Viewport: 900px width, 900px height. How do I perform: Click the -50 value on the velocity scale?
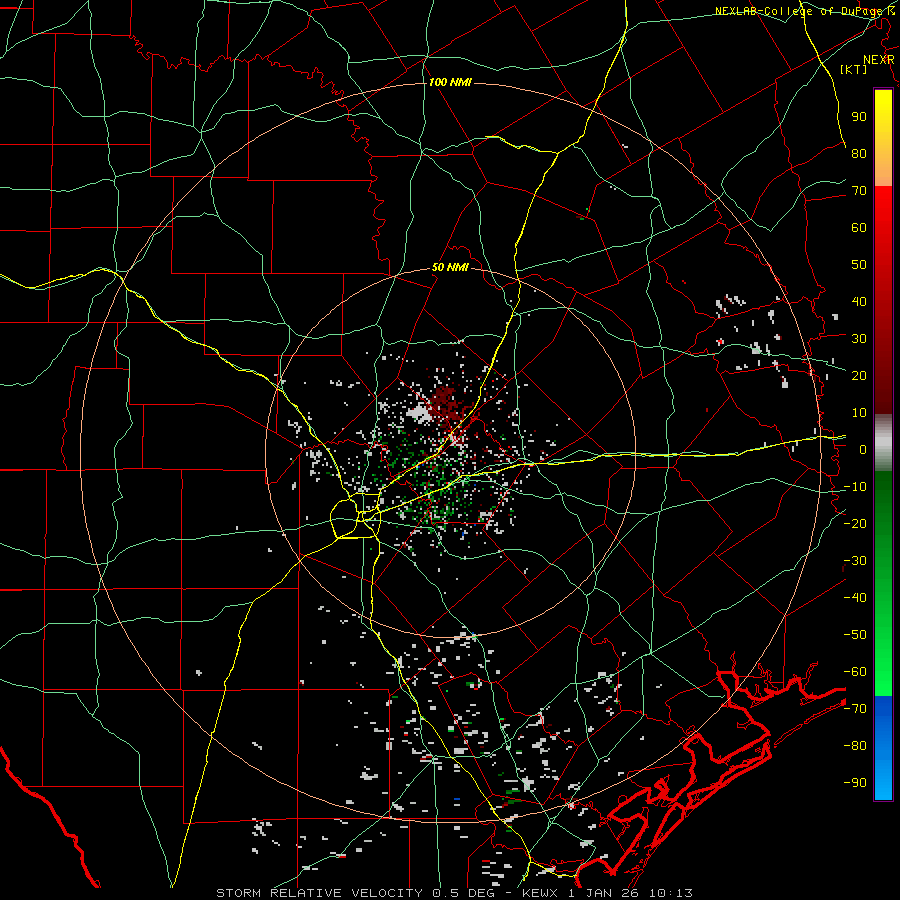pos(855,635)
